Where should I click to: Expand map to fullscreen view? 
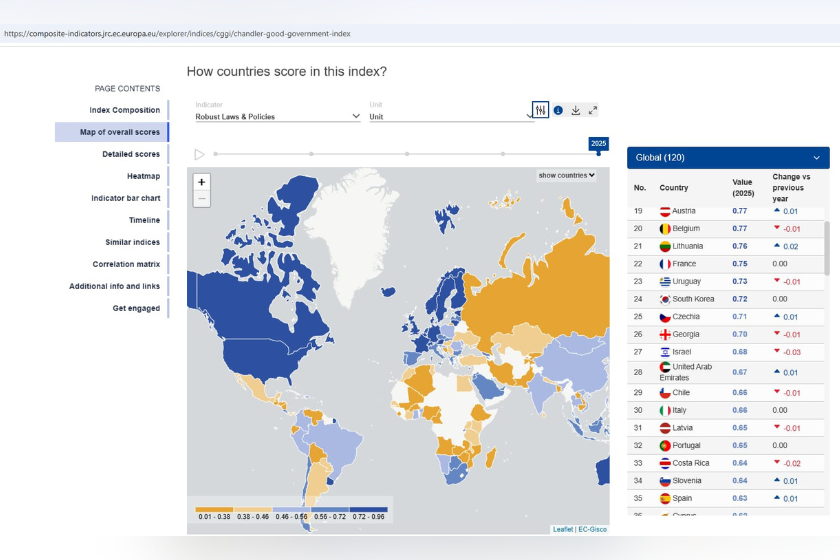pos(592,110)
